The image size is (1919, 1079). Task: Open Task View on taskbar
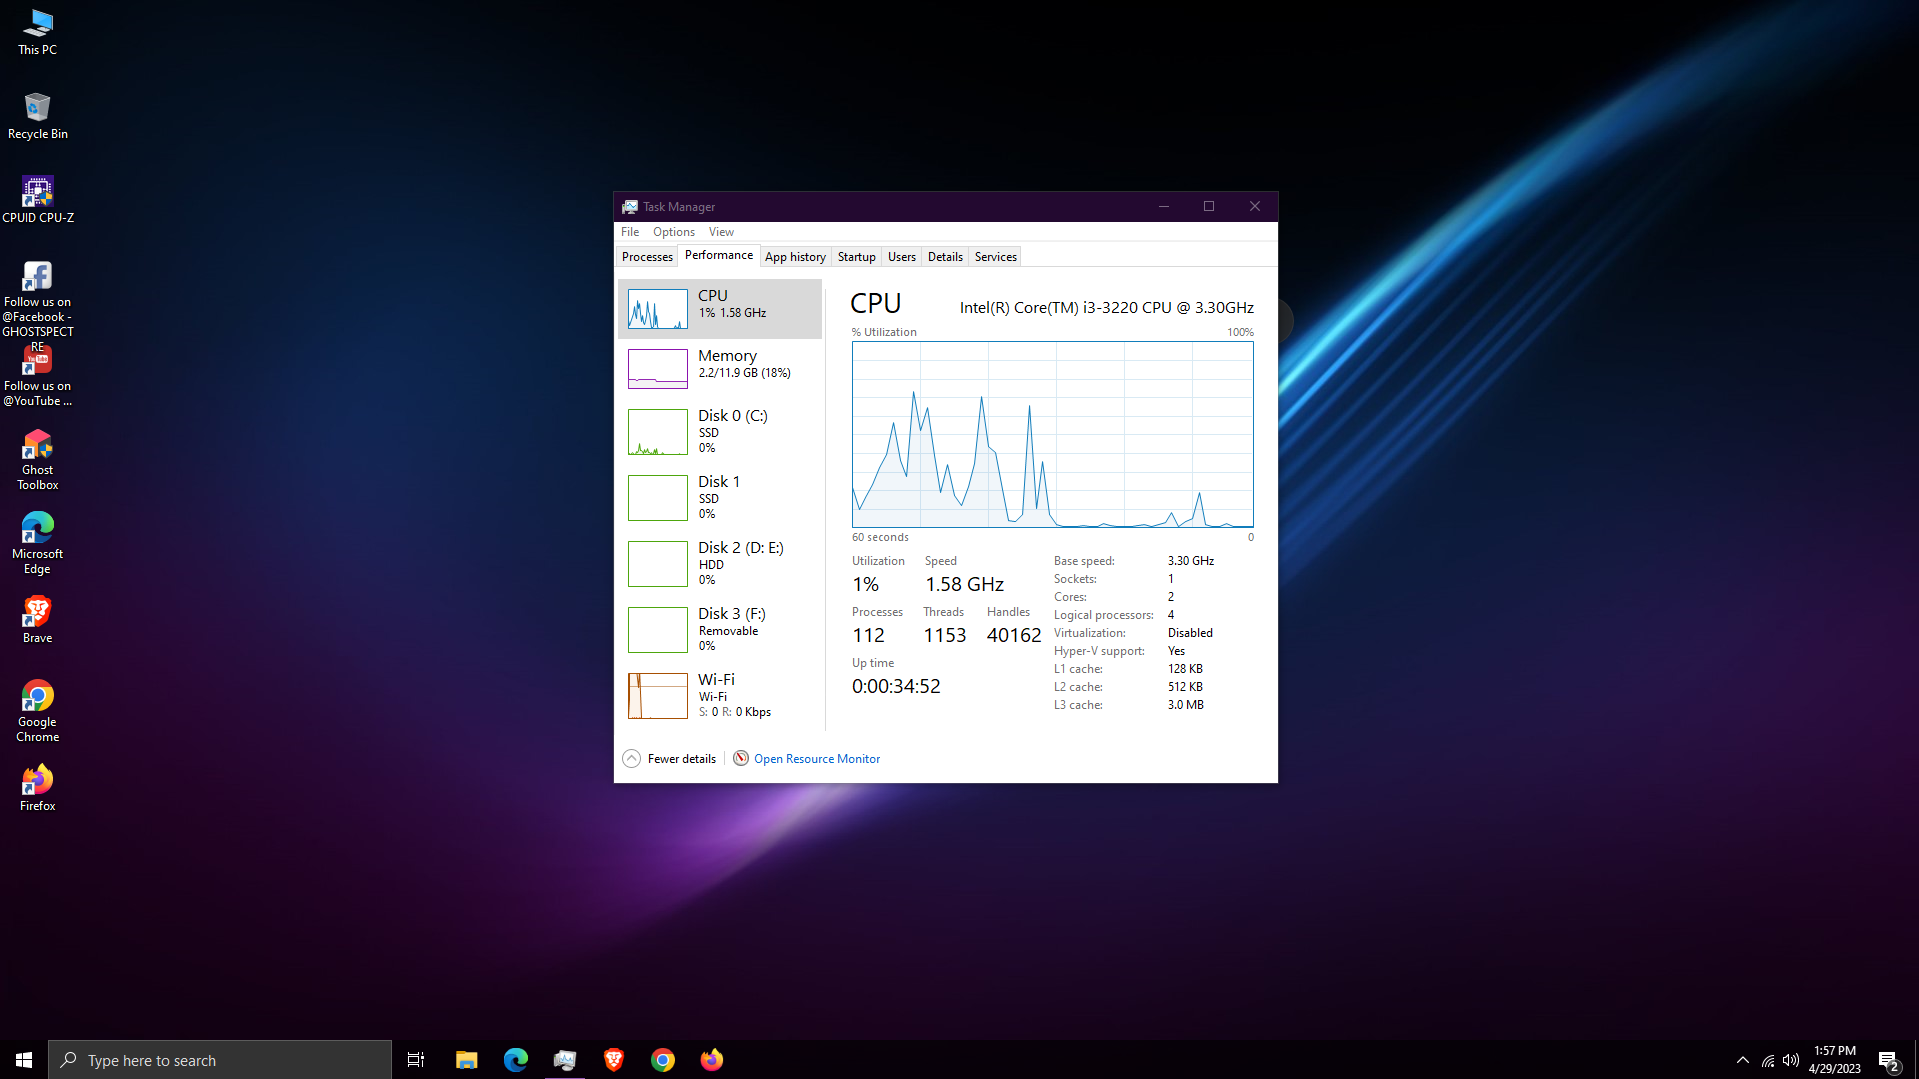tap(416, 1059)
